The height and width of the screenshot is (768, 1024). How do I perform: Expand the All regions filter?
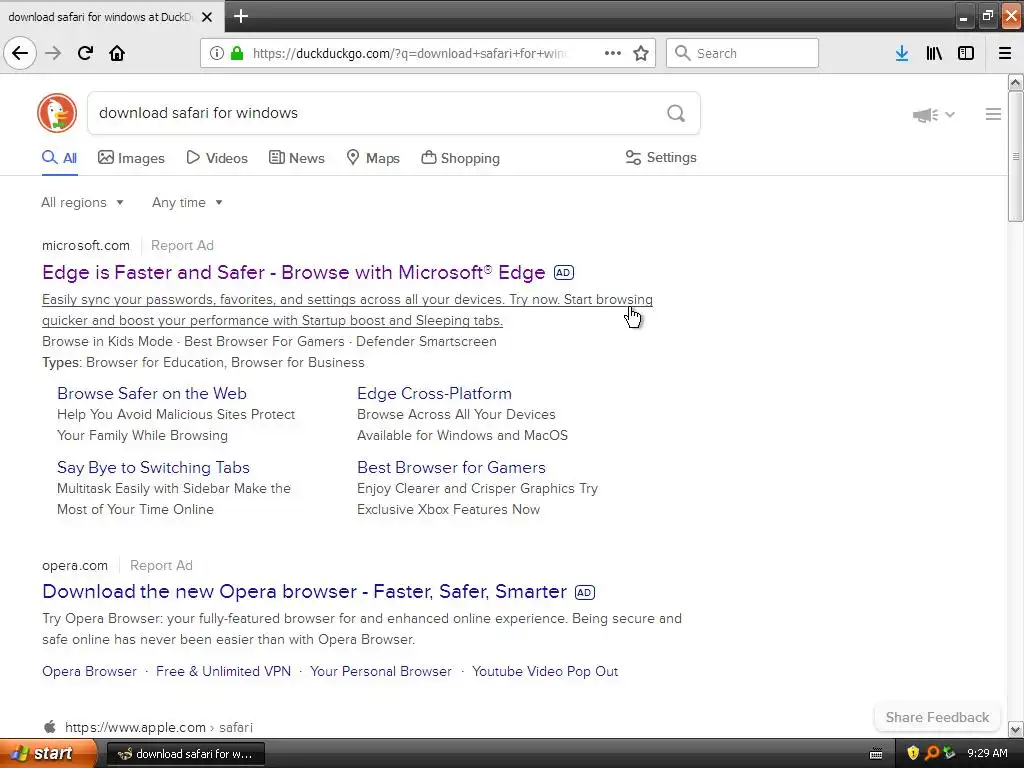coord(82,202)
